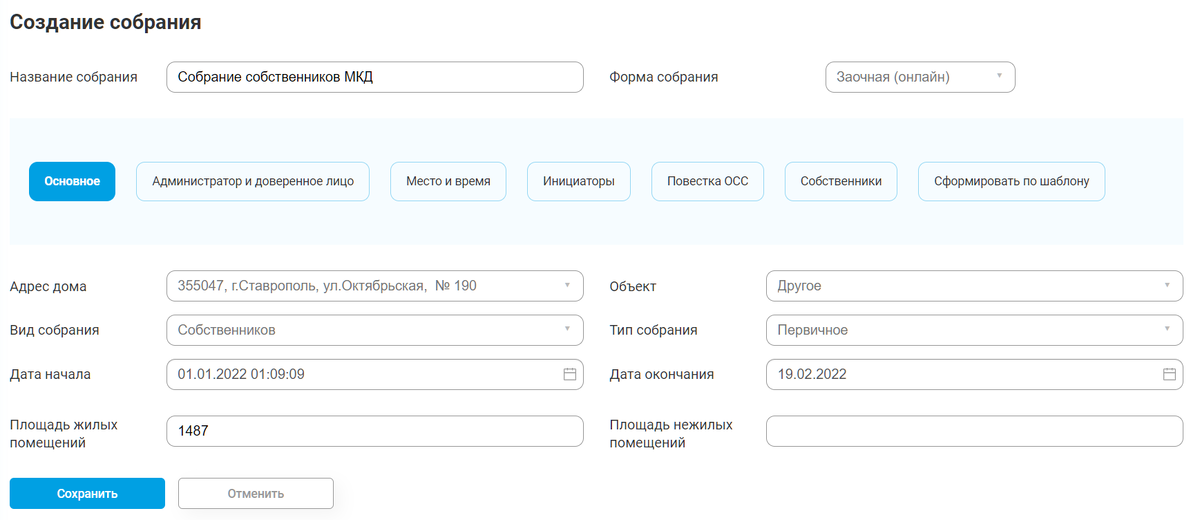This screenshot has width=1200, height=520.
Task: Open calendar icon in Дата начала field
Action: (x=570, y=375)
